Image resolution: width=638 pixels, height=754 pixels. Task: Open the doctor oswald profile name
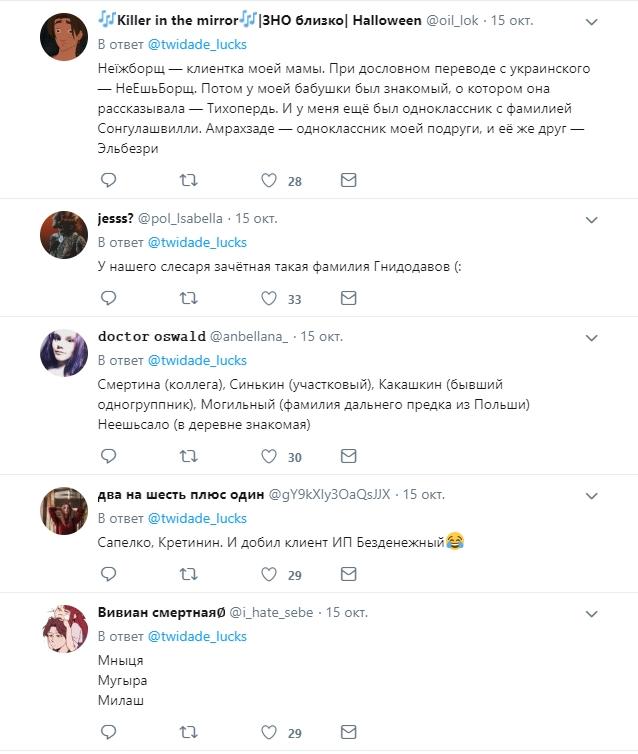[x=151, y=336]
